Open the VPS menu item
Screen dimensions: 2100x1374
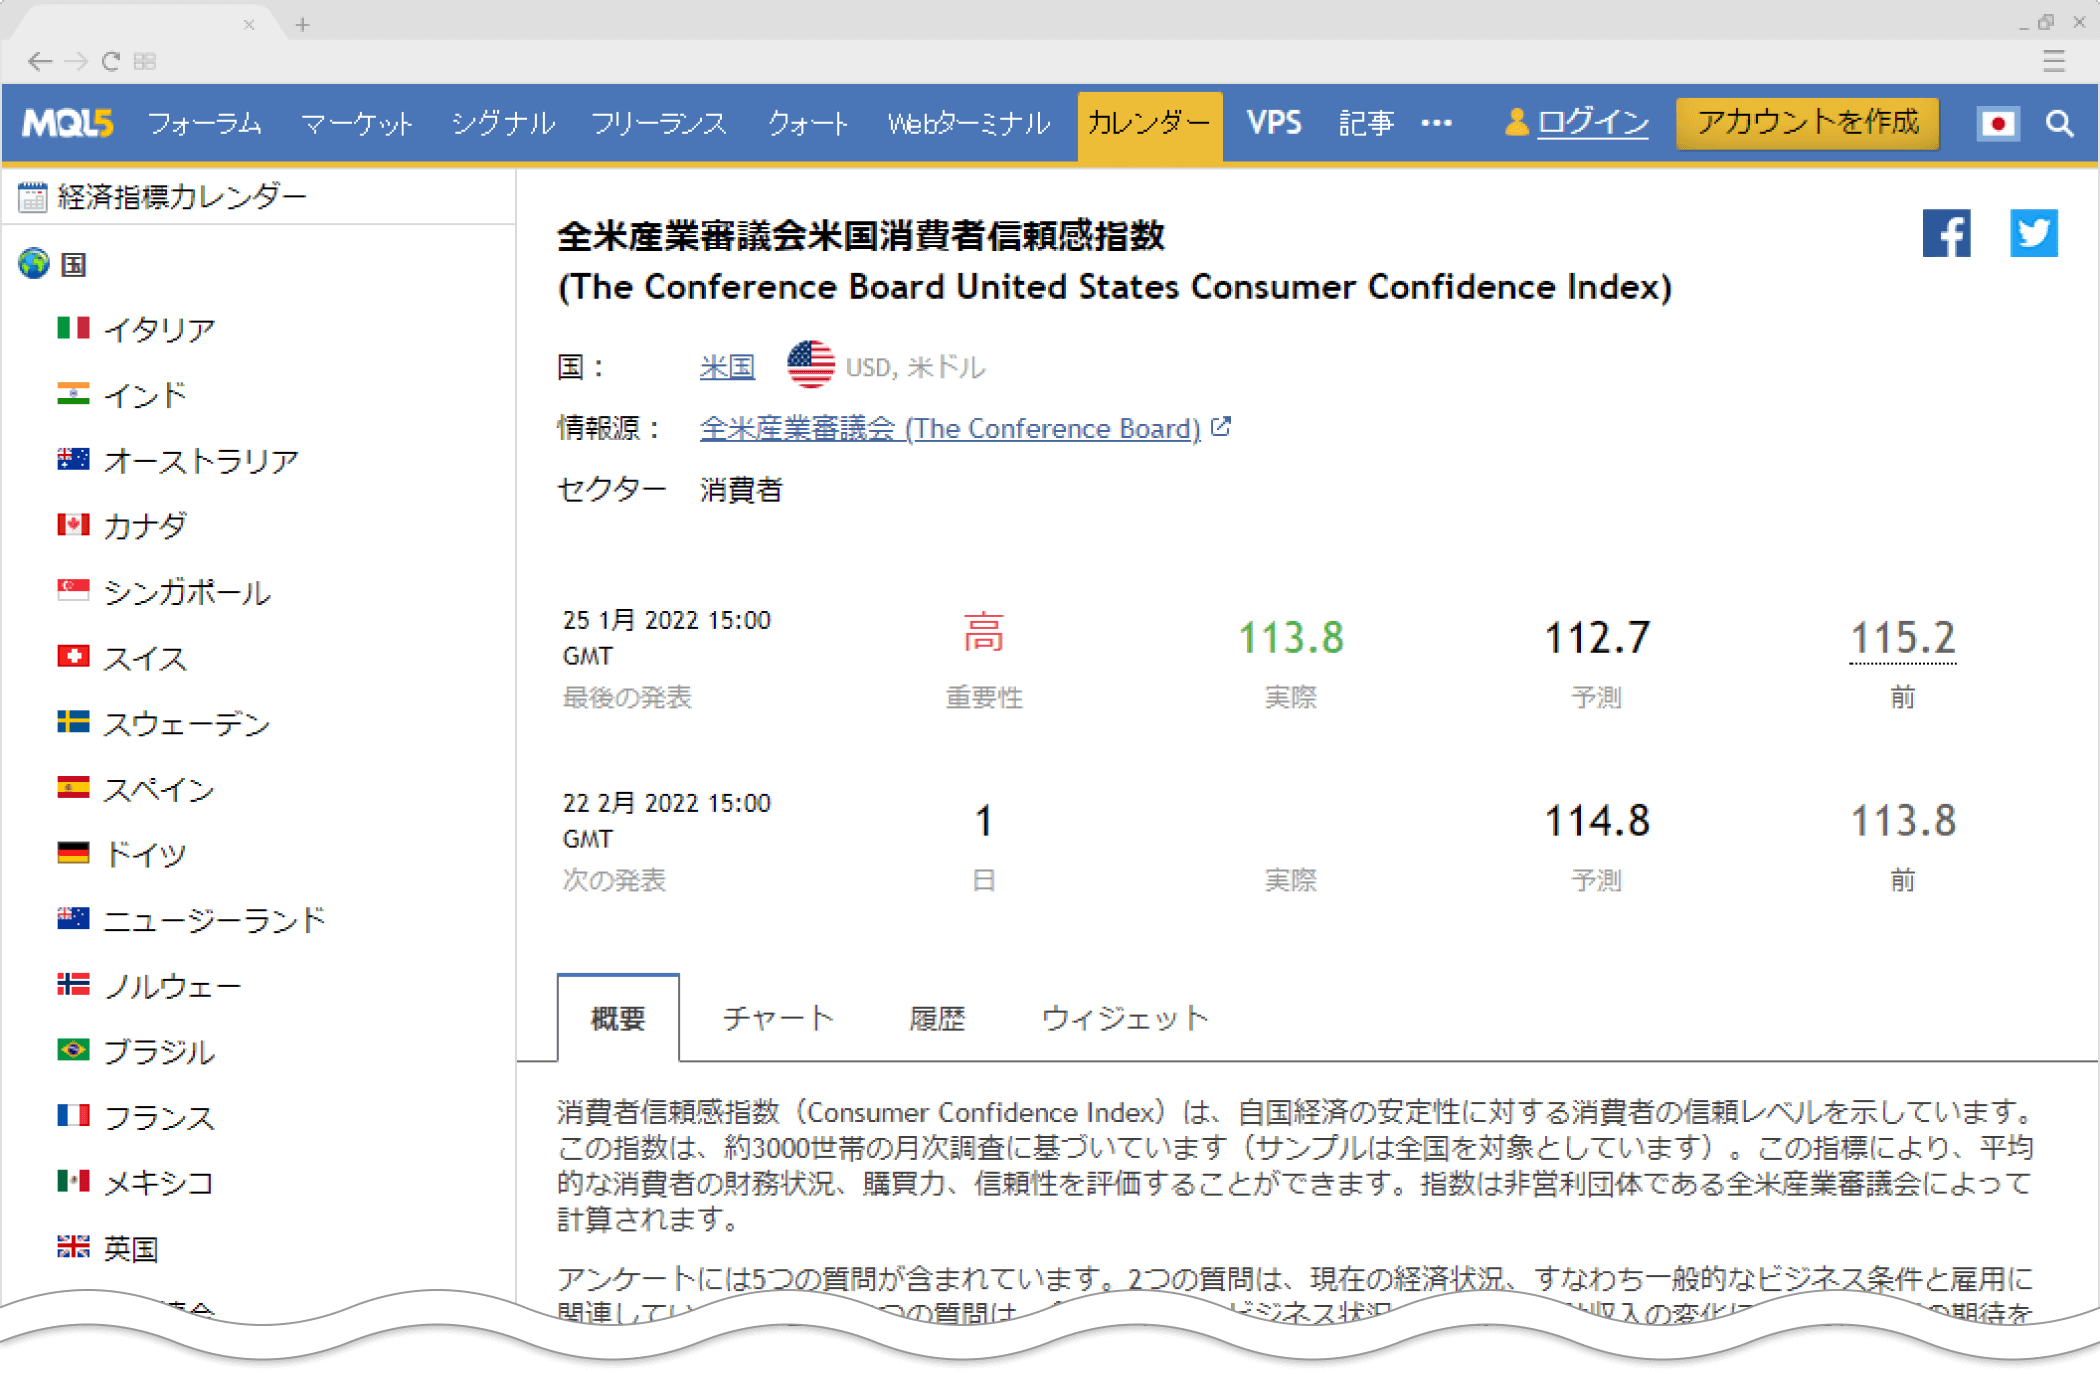(1274, 123)
